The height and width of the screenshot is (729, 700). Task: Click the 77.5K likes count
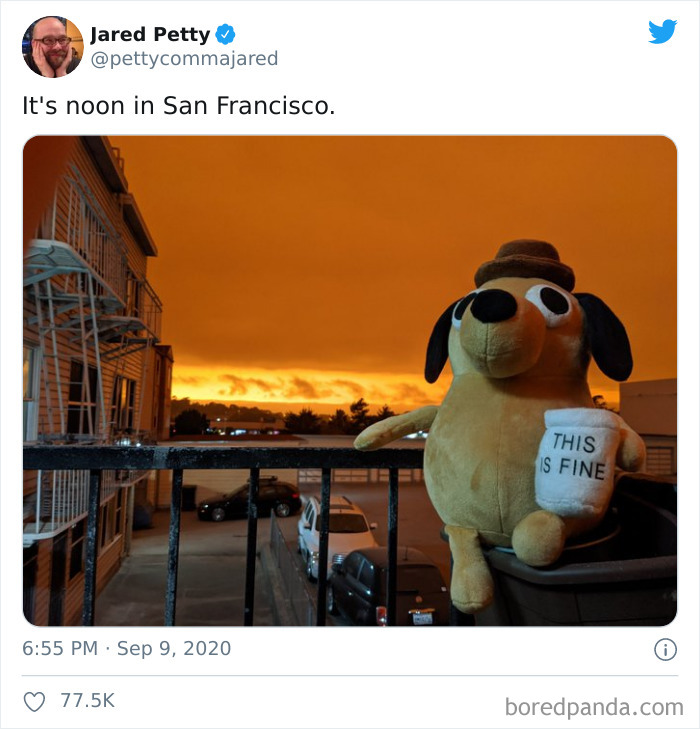(x=87, y=701)
